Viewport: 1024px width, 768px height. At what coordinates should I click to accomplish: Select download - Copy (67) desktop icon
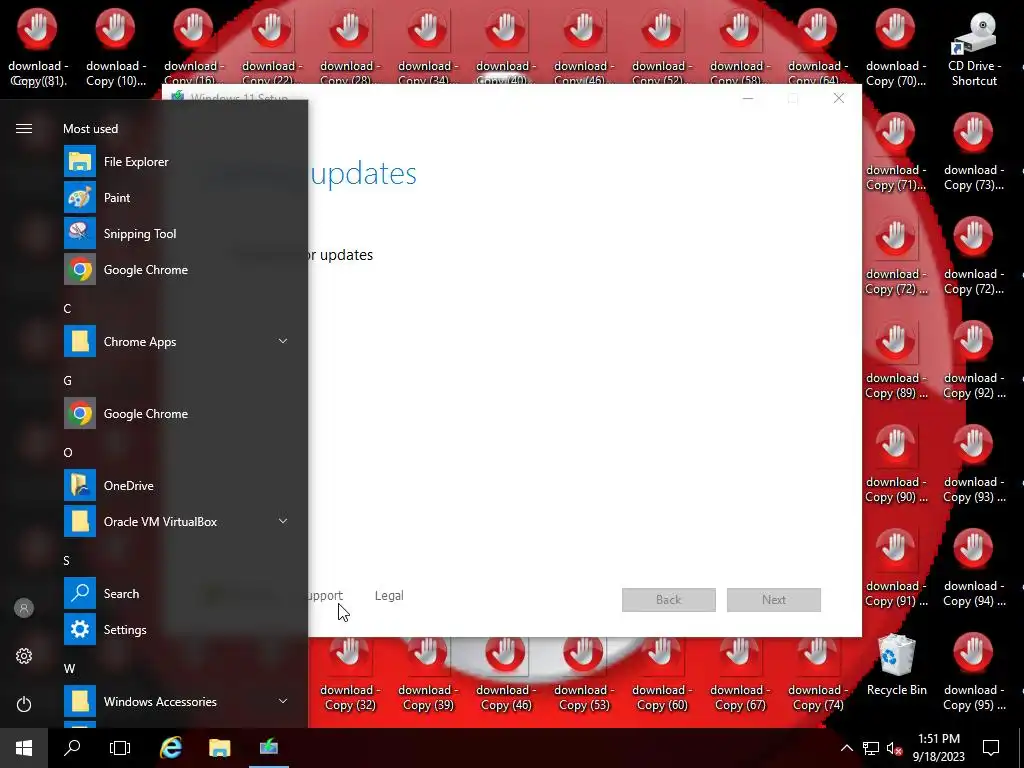[x=740, y=675]
